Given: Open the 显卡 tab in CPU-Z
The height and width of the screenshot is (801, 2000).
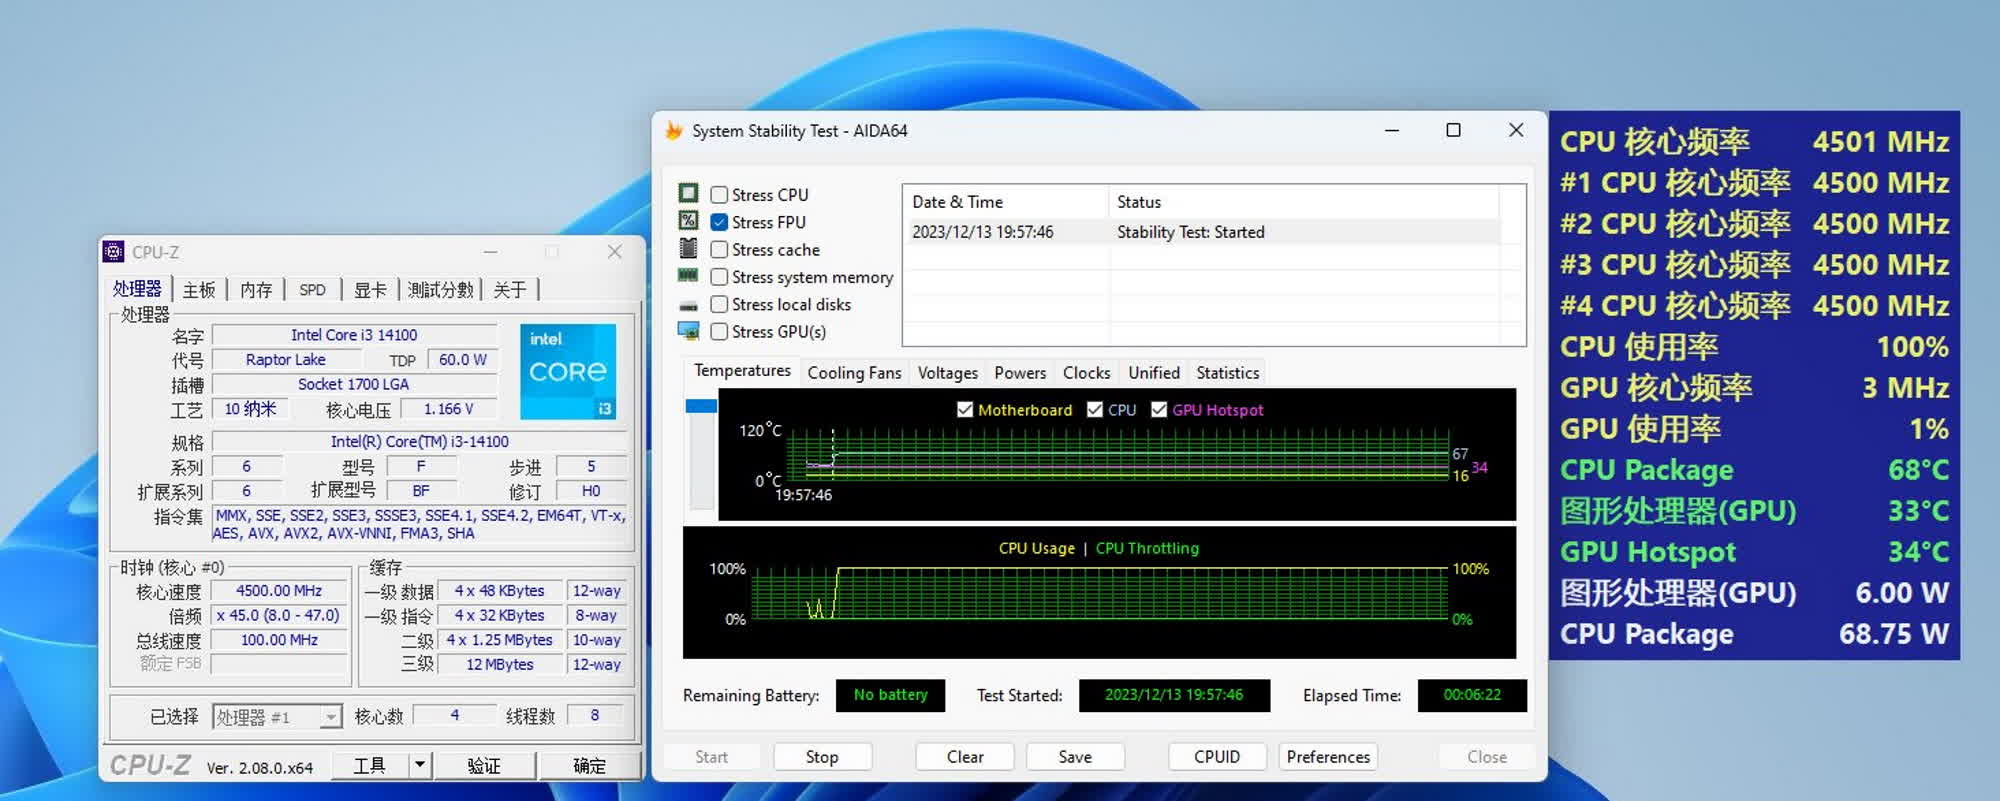Looking at the screenshot, I should [x=370, y=290].
